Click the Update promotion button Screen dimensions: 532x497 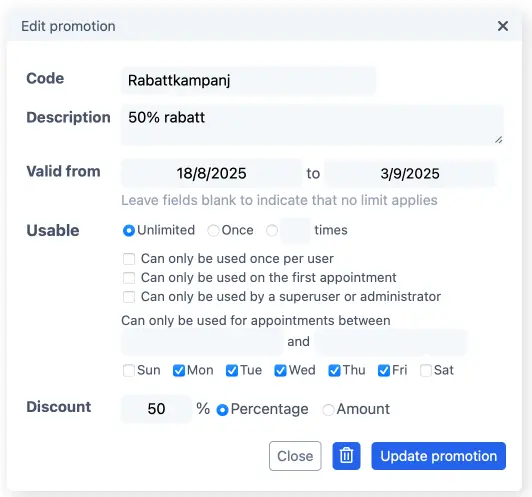pyautogui.click(x=438, y=456)
